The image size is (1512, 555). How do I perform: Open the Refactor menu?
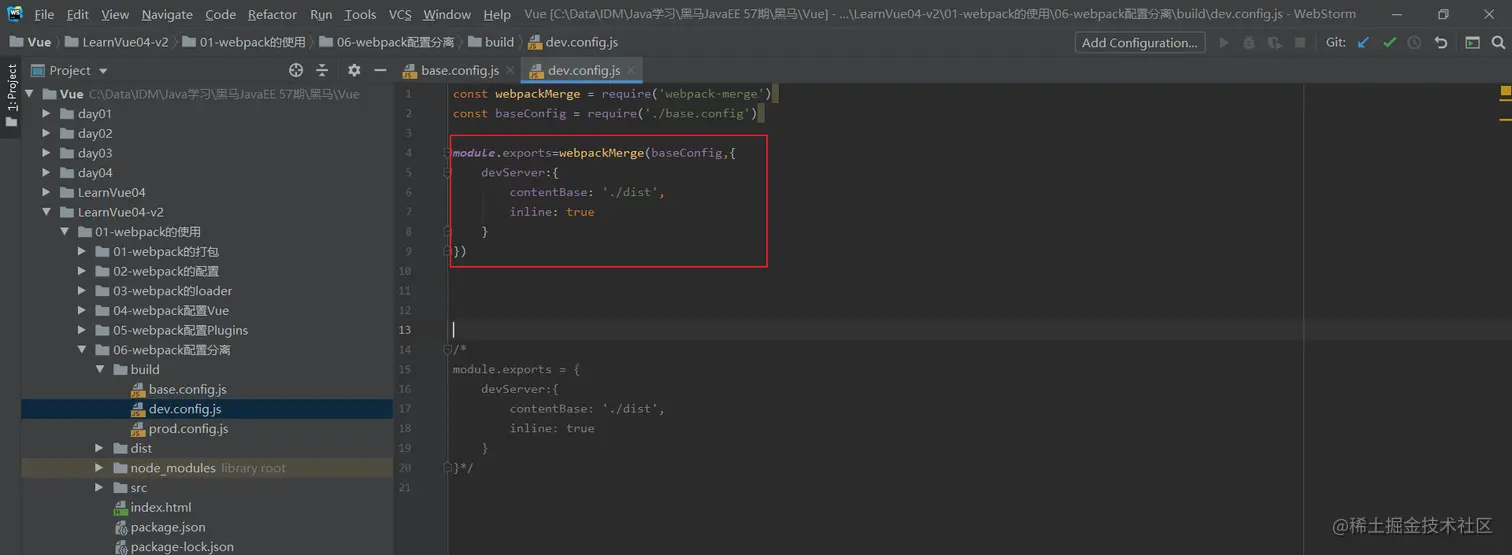272,14
